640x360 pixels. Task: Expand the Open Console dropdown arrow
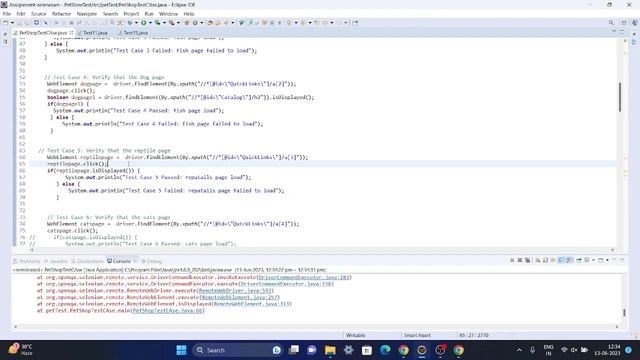[607, 260]
